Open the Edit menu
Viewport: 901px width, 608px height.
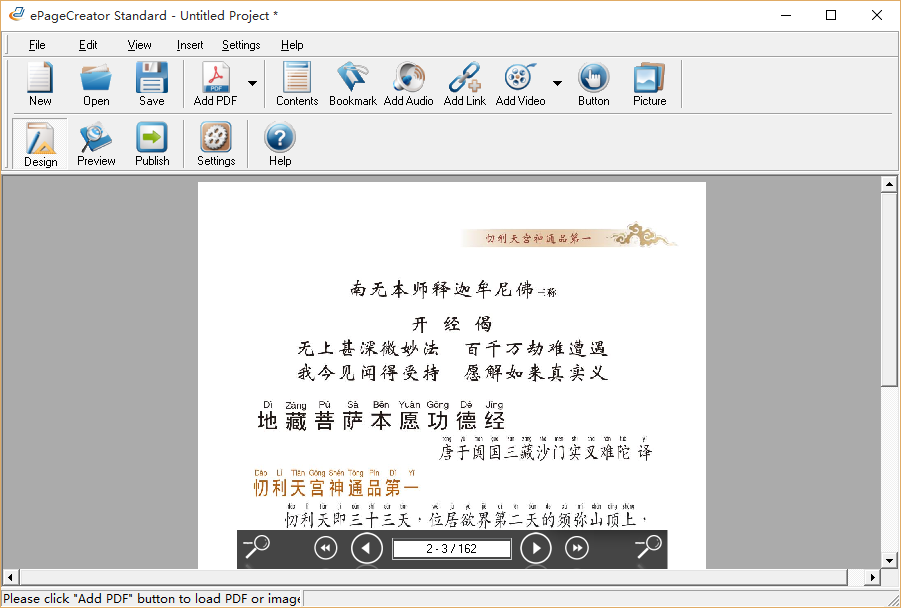(x=88, y=45)
